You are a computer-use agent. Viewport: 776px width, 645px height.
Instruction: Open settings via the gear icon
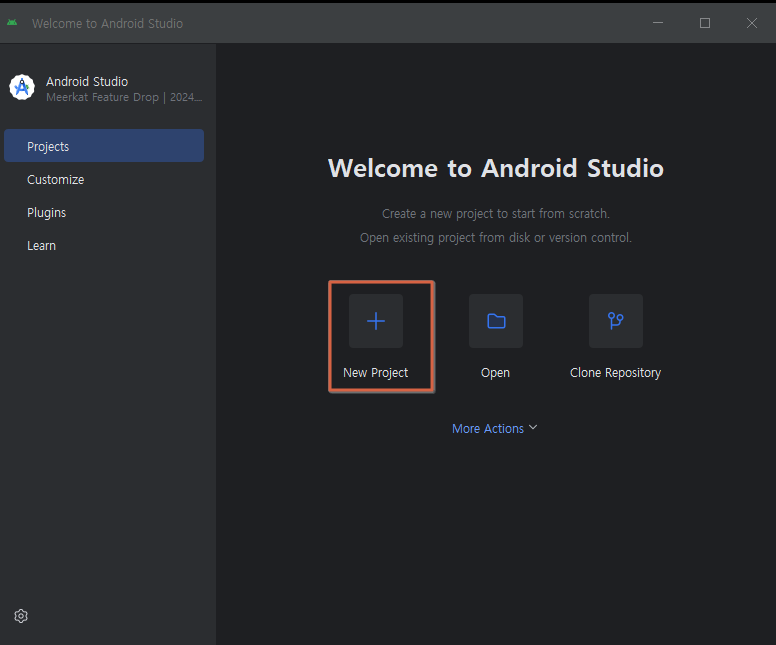(21, 616)
